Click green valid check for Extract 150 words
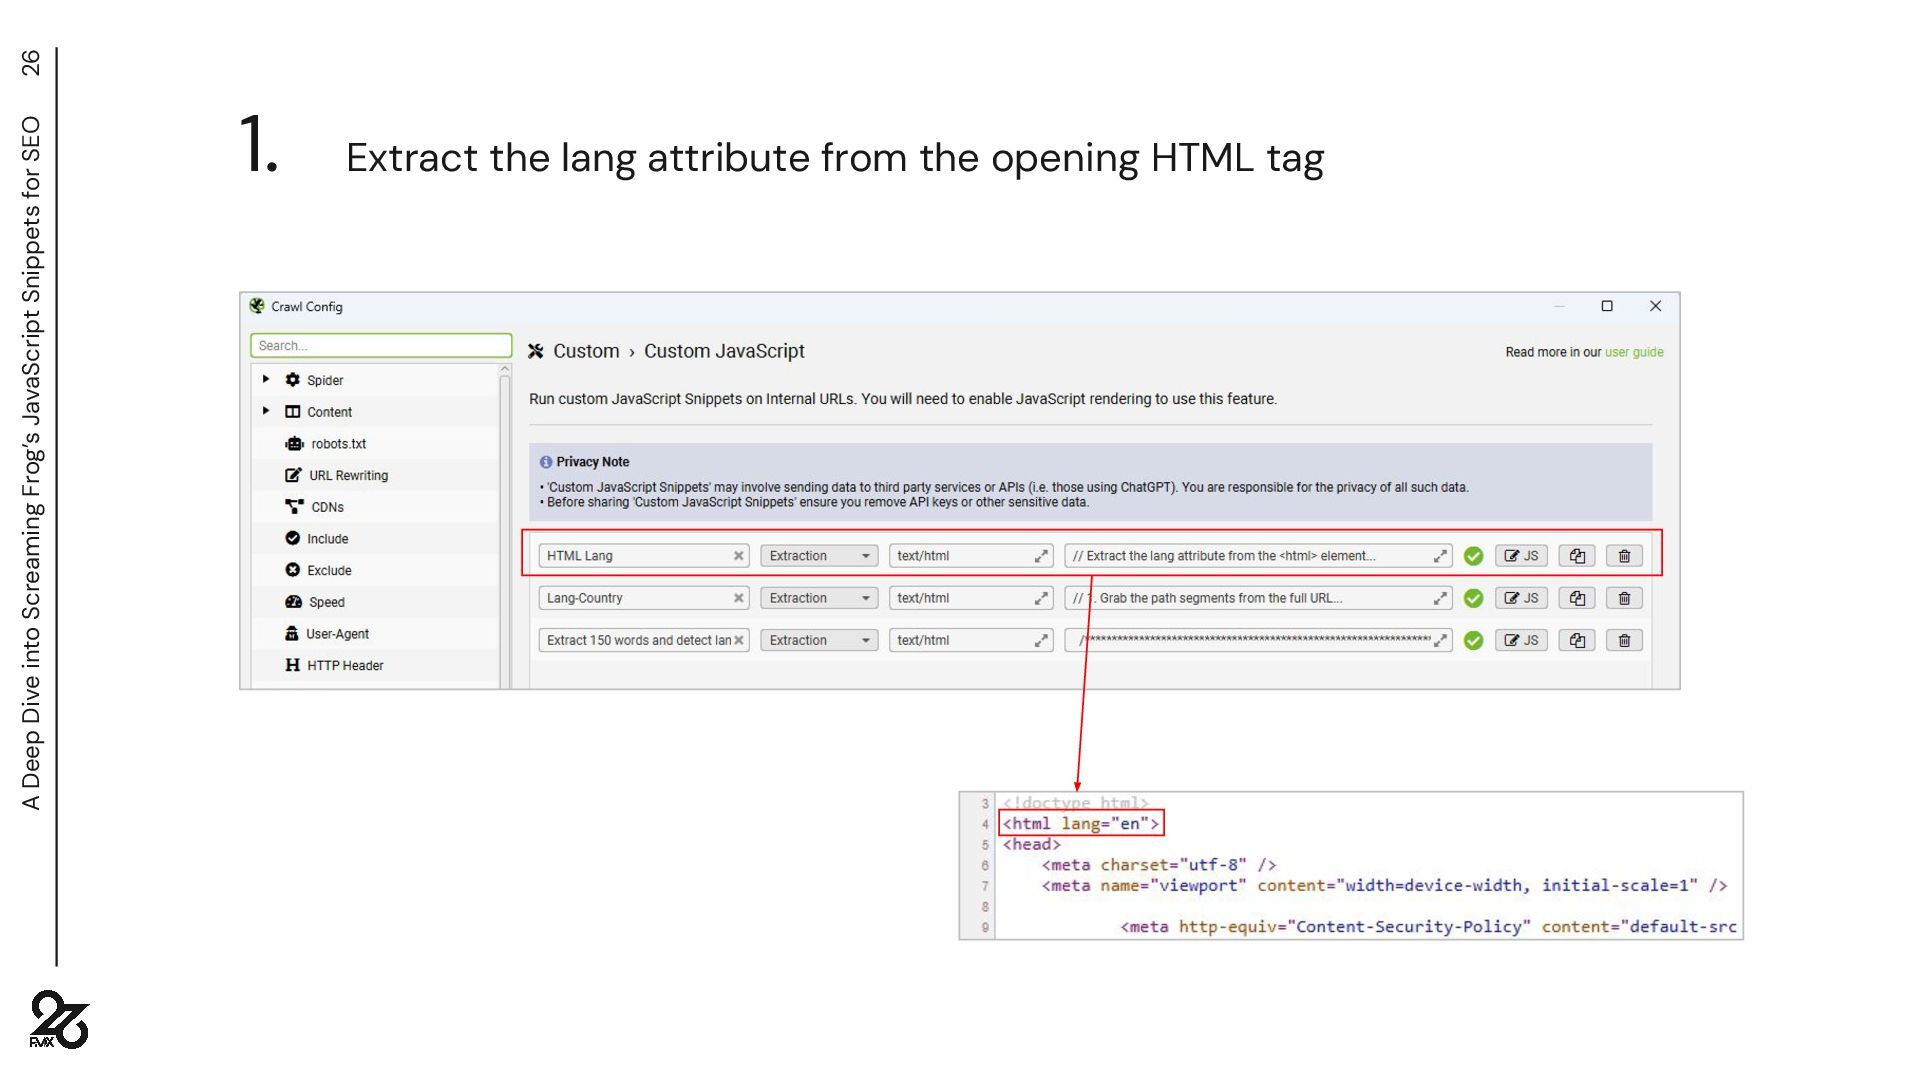This screenshot has height=1080, width=1920. click(x=1473, y=640)
